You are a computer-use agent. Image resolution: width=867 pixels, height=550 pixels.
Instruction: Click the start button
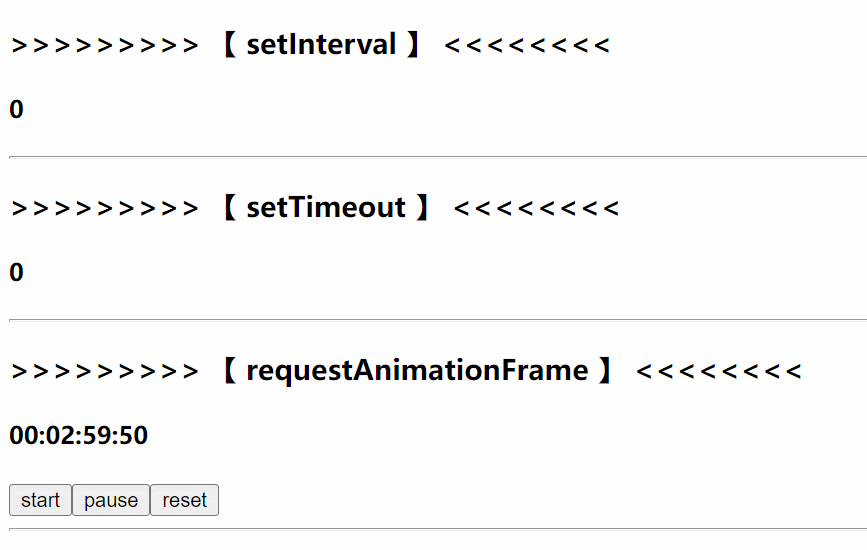[40, 500]
